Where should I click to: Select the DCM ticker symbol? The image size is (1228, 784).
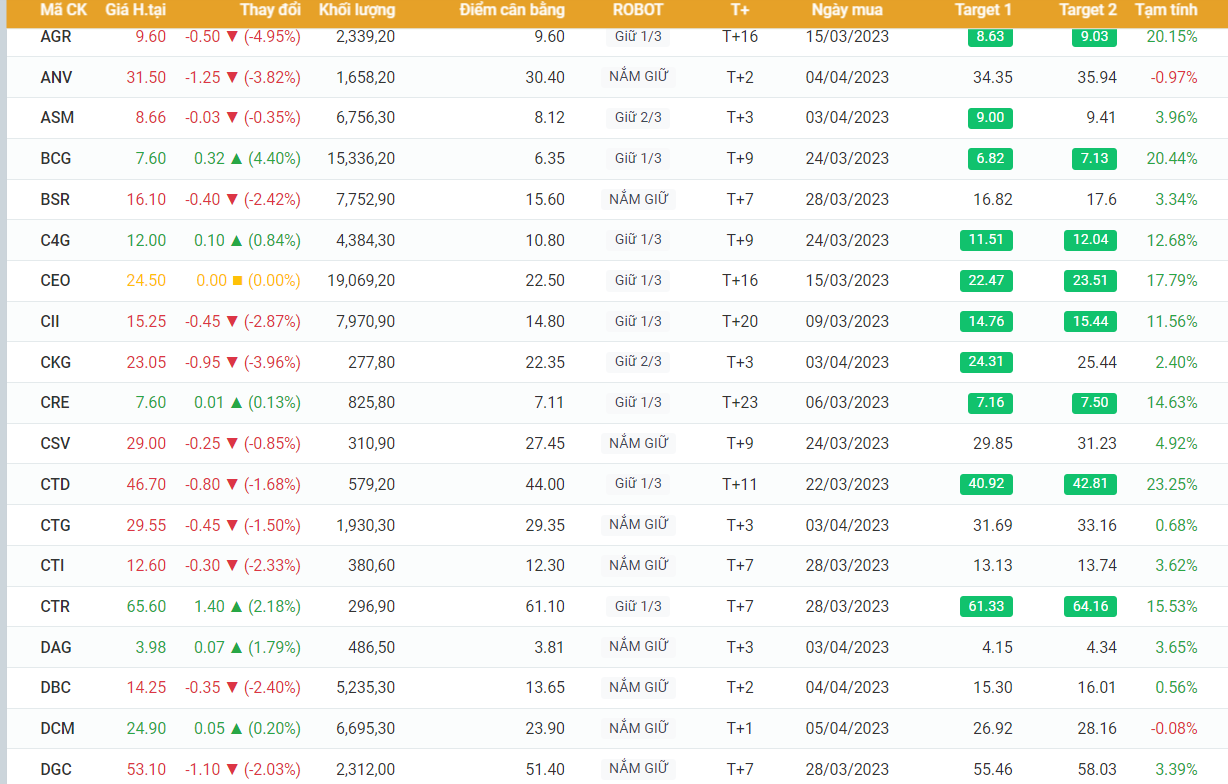58,728
